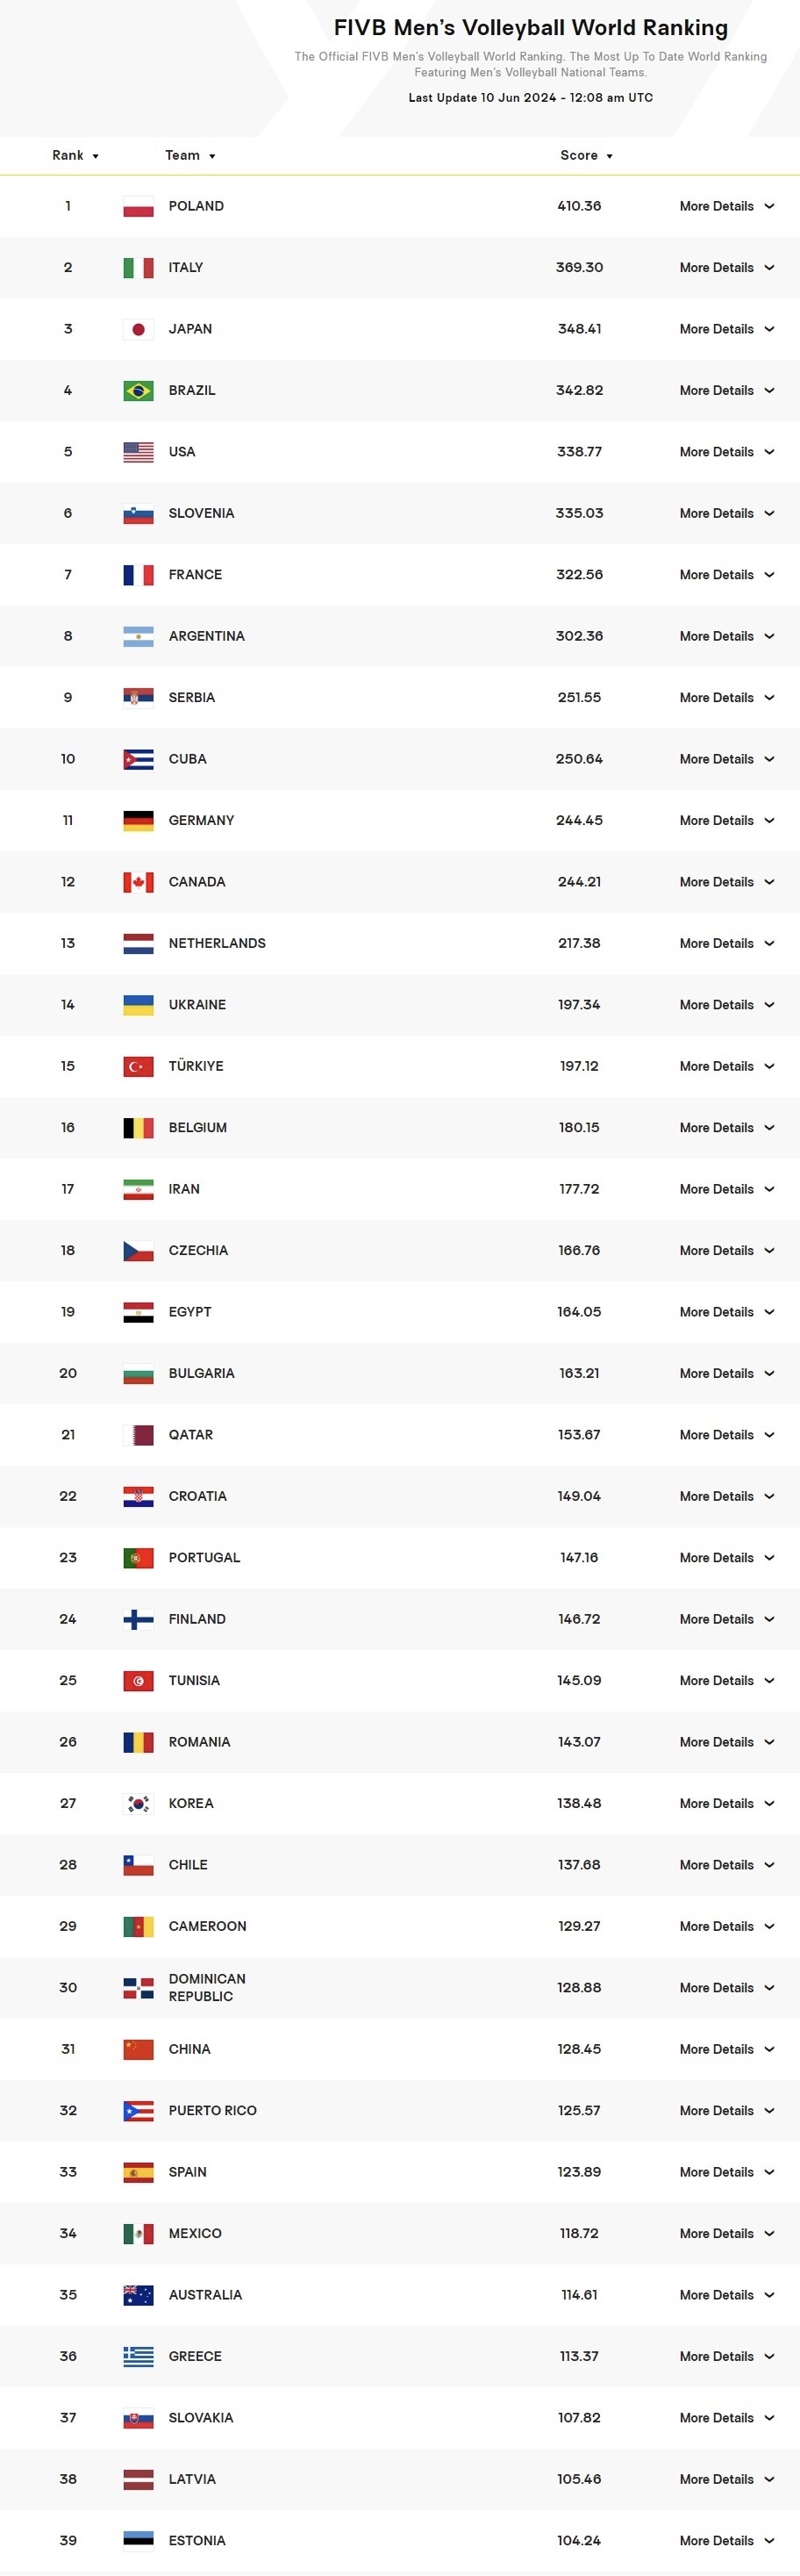Expand More Details for Slovenia

[727, 514]
